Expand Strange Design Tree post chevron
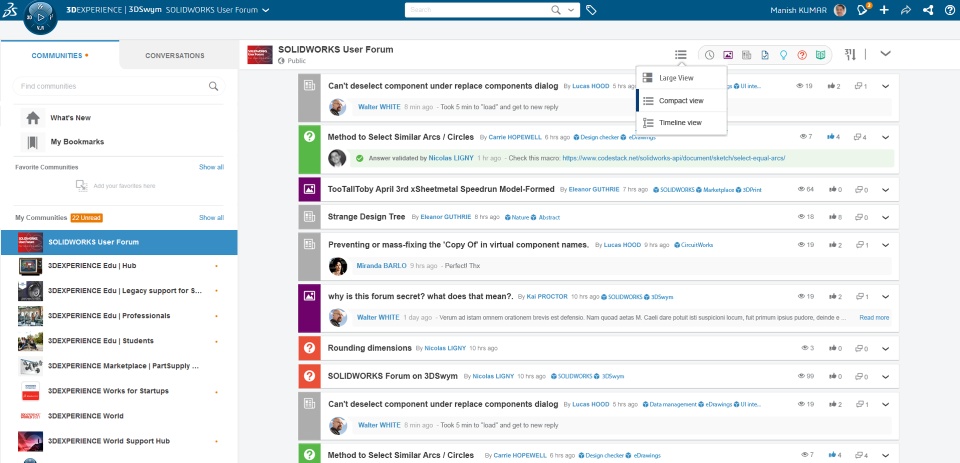 point(885,217)
